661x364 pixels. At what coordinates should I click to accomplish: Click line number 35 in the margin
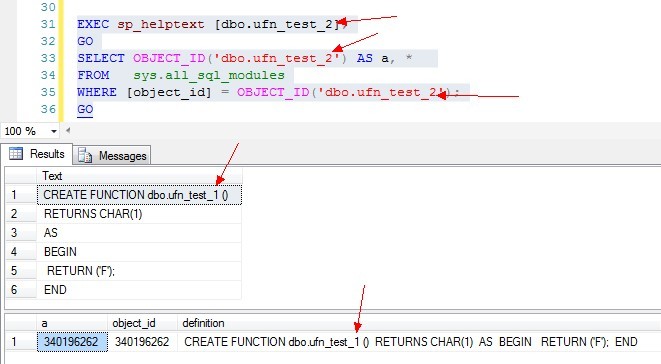tap(48, 92)
